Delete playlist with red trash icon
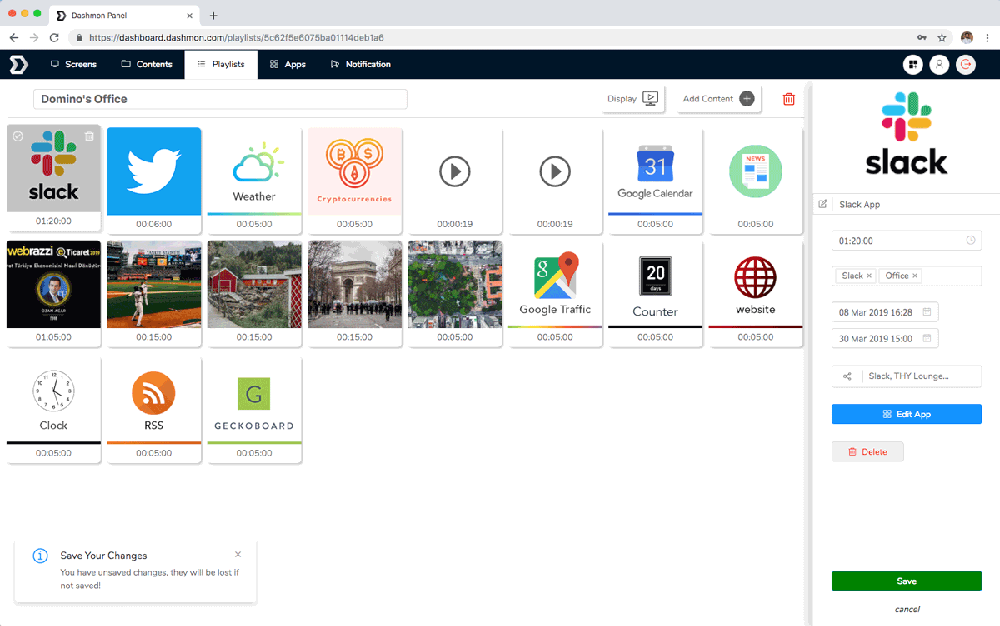This screenshot has height=626, width=1000. pyautogui.click(x=789, y=99)
